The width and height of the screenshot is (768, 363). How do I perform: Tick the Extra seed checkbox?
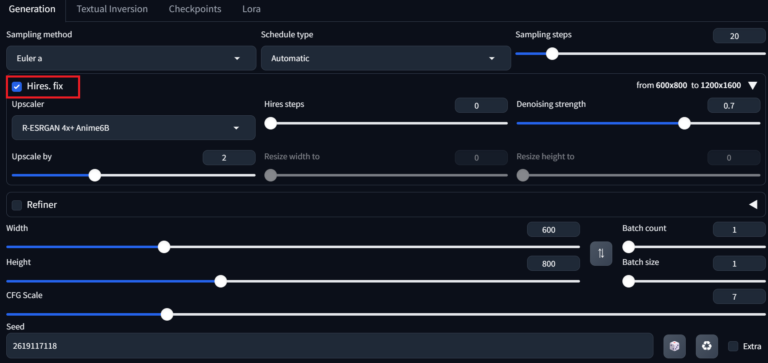733,346
